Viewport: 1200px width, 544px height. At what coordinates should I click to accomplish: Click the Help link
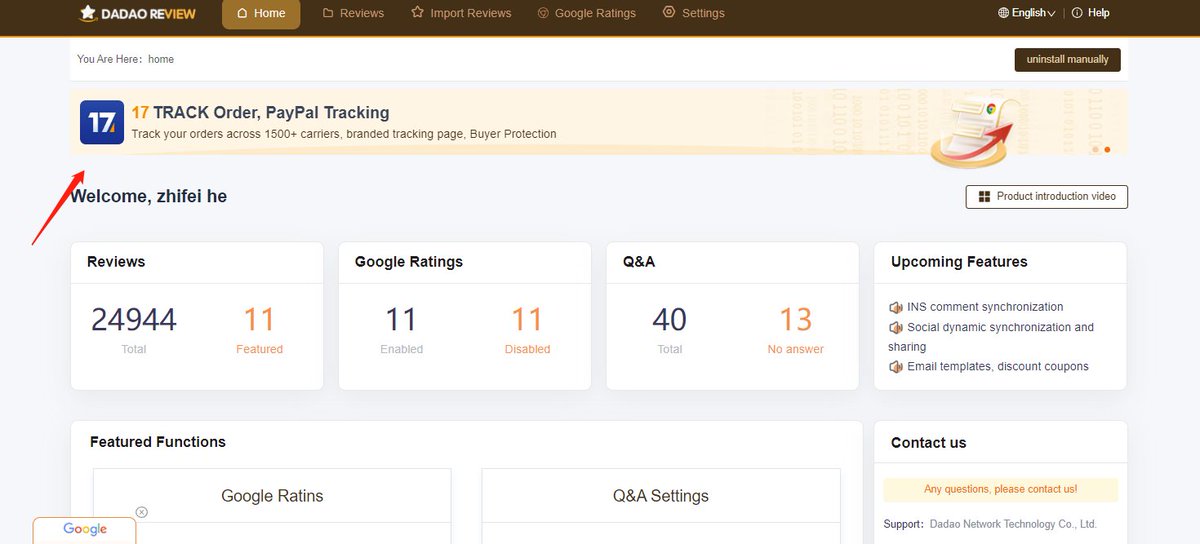tap(1090, 13)
